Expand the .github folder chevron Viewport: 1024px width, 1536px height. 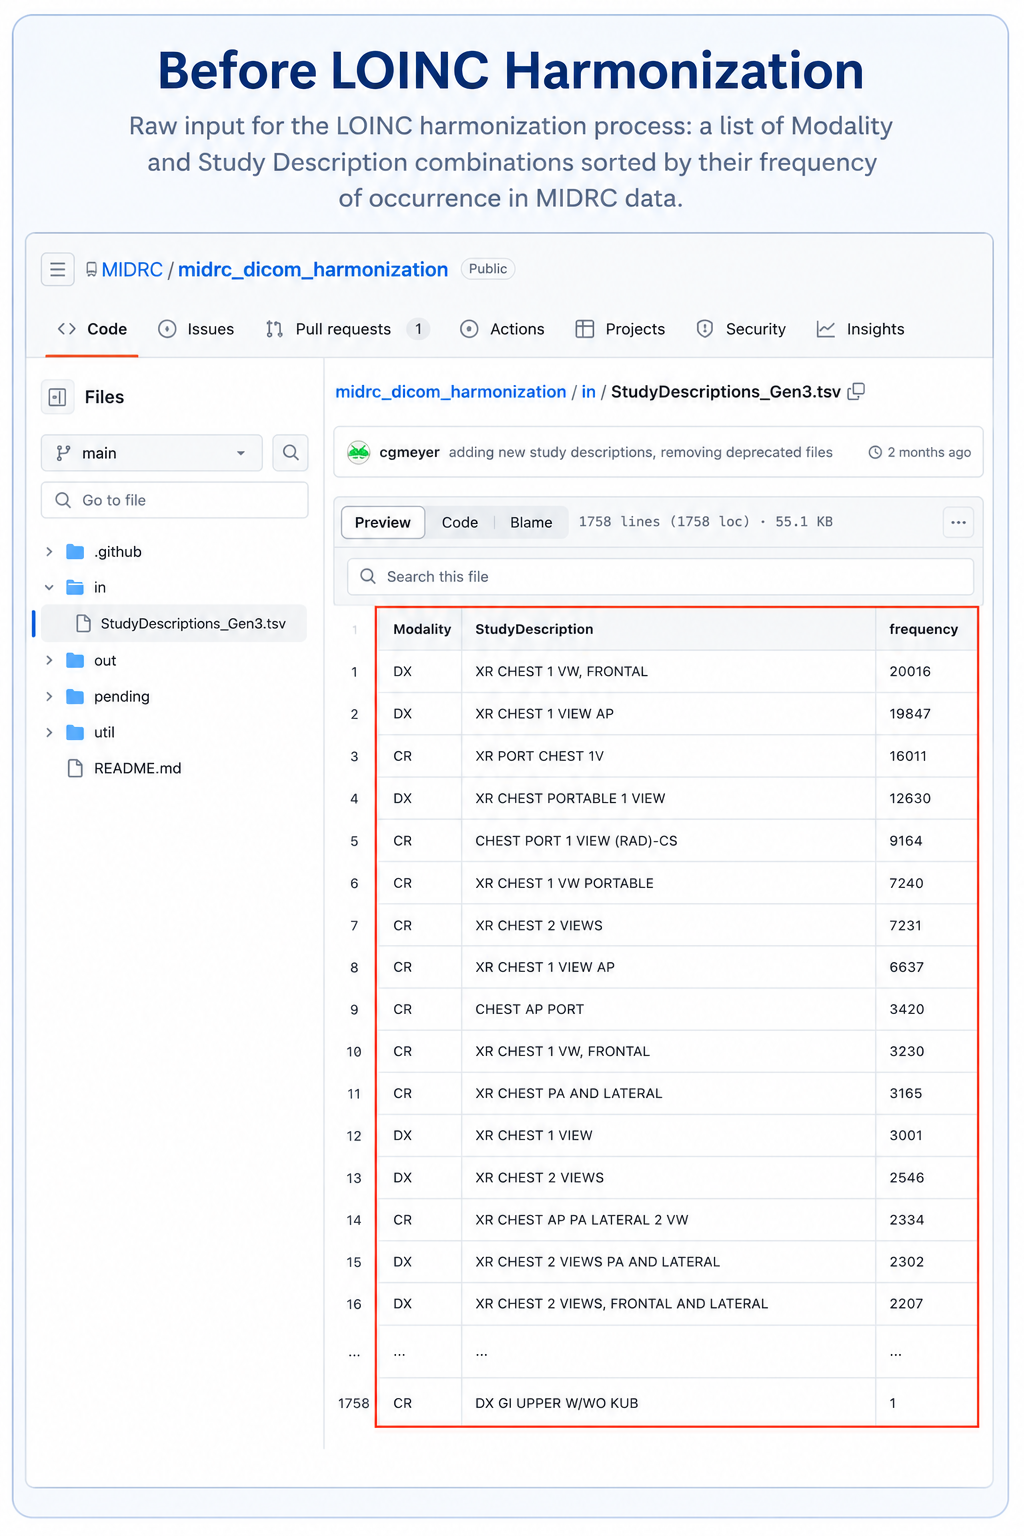(49, 552)
